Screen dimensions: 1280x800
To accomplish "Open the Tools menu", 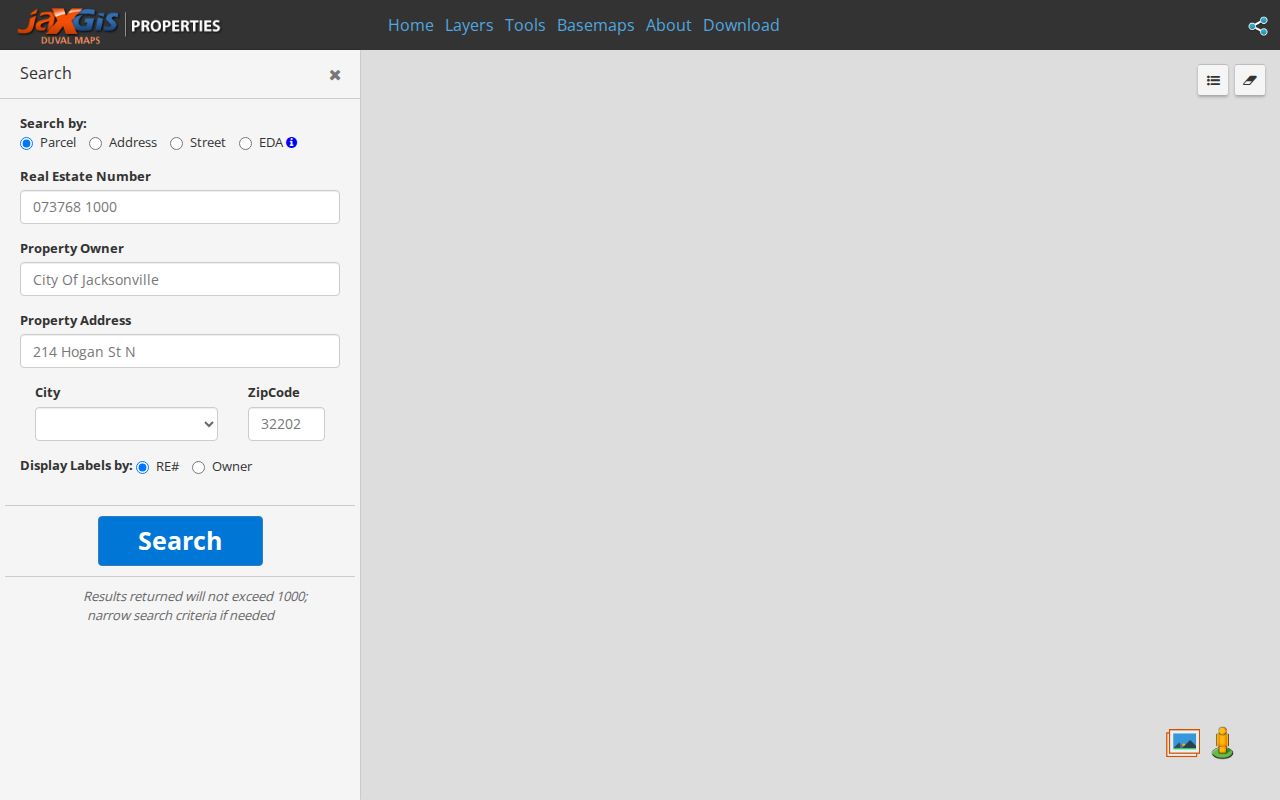I will coord(525,25).
